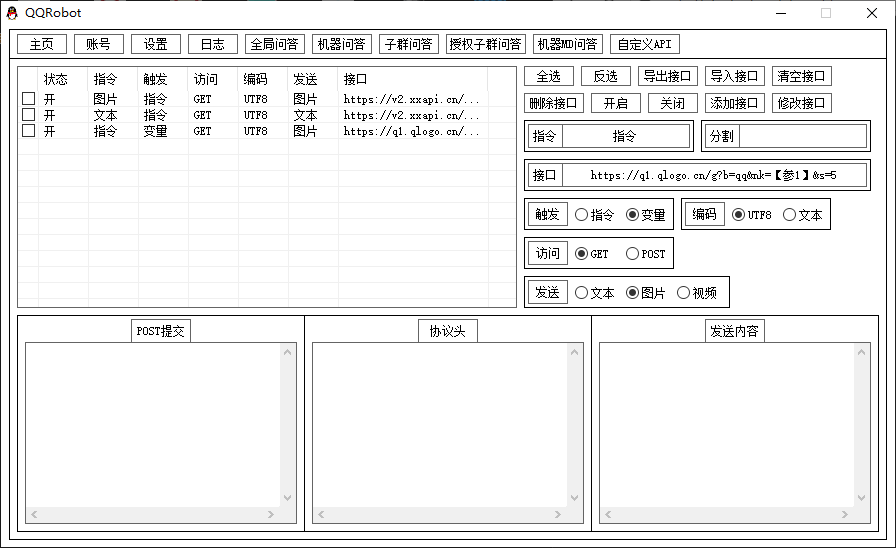Select 视频 as the send type
This screenshot has height=548, width=896.
(x=684, y=293)
